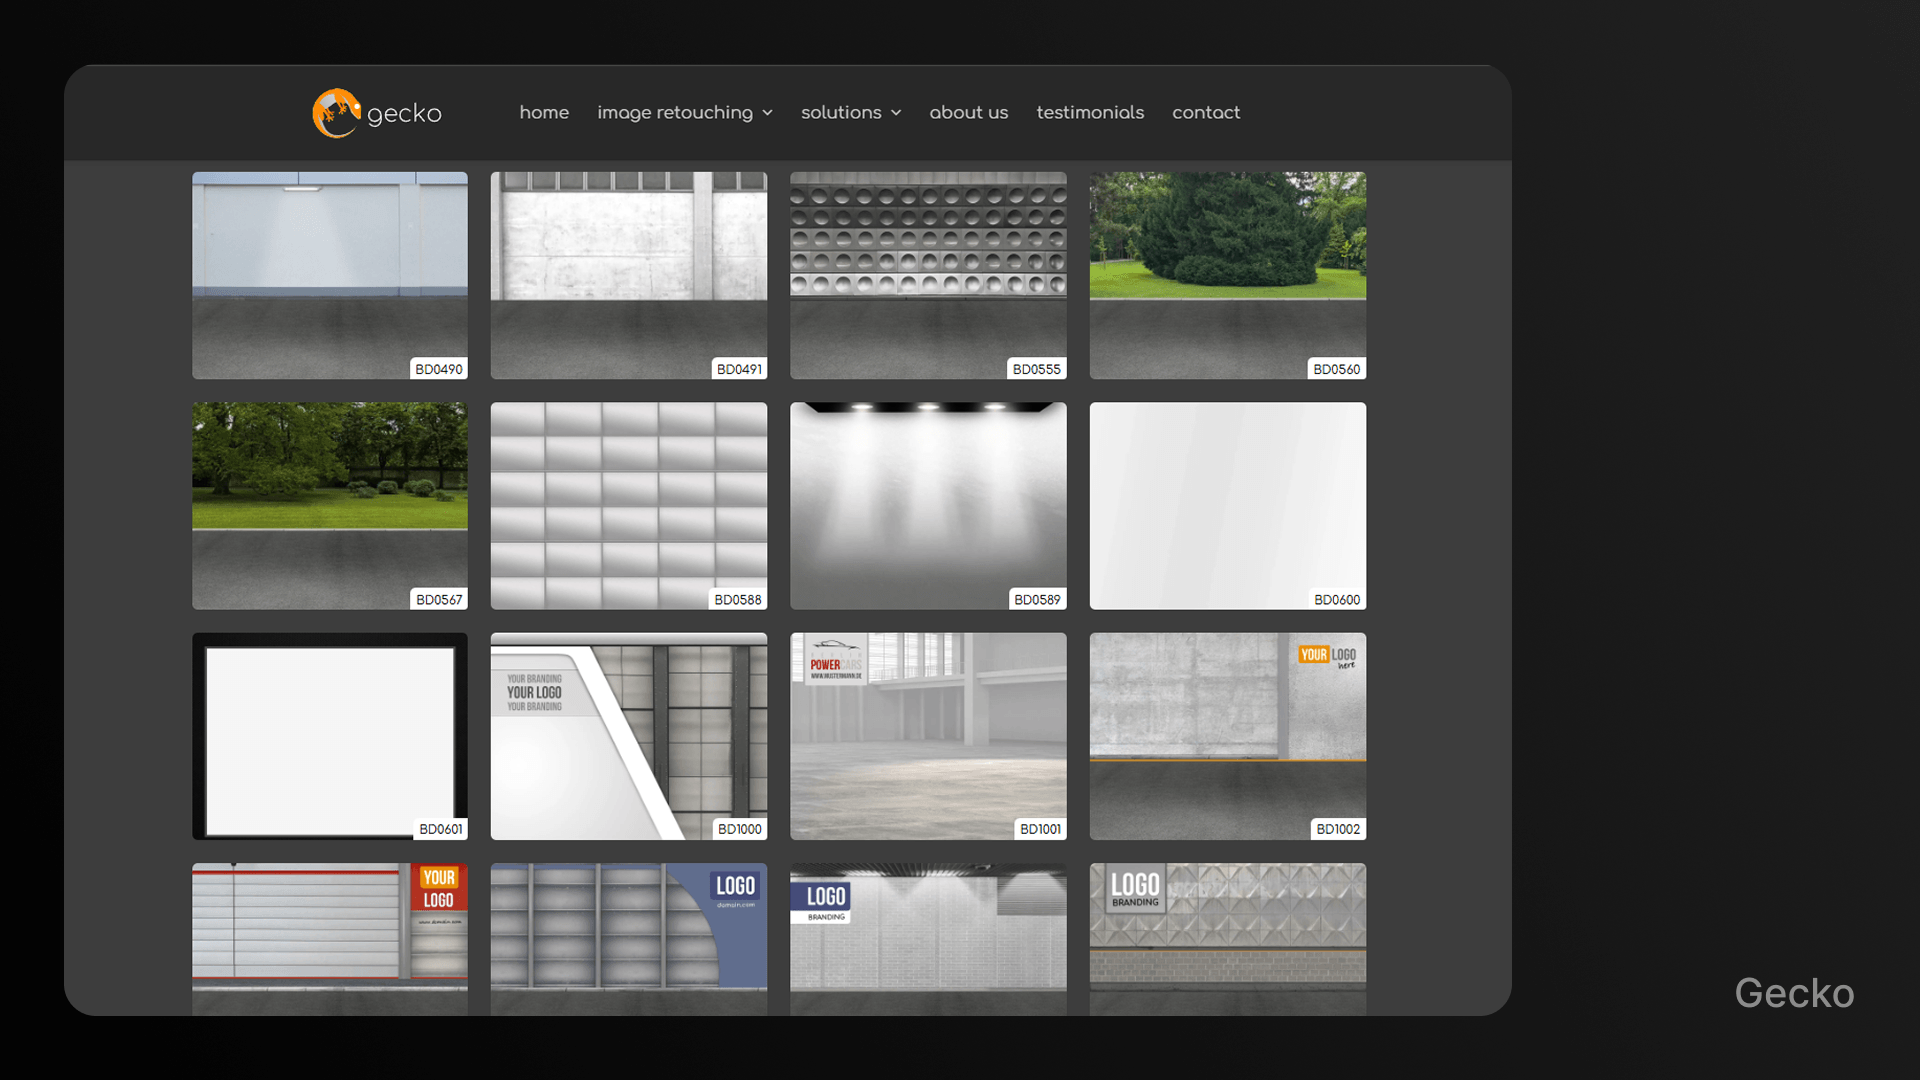Click the gecko lizard logo icon
Viewport: 1920px width, 1080px height.
click(336, 113)
